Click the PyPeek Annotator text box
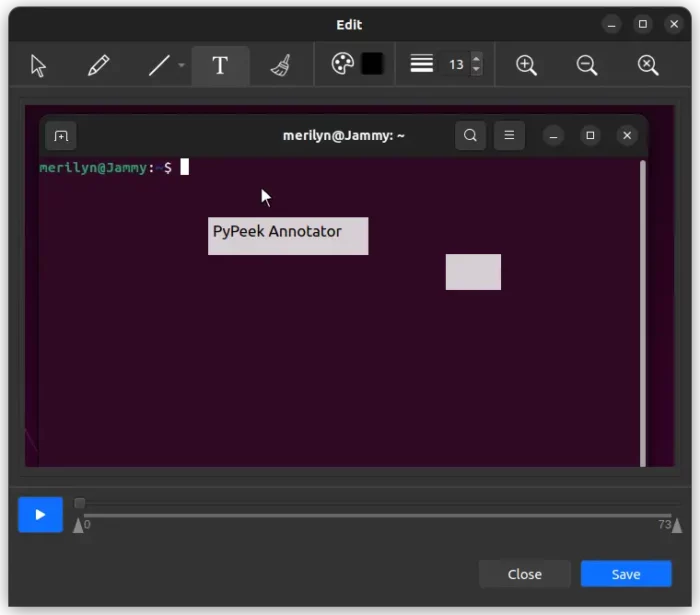The height and width of the screenshot is (615, 700). [288, 236]
